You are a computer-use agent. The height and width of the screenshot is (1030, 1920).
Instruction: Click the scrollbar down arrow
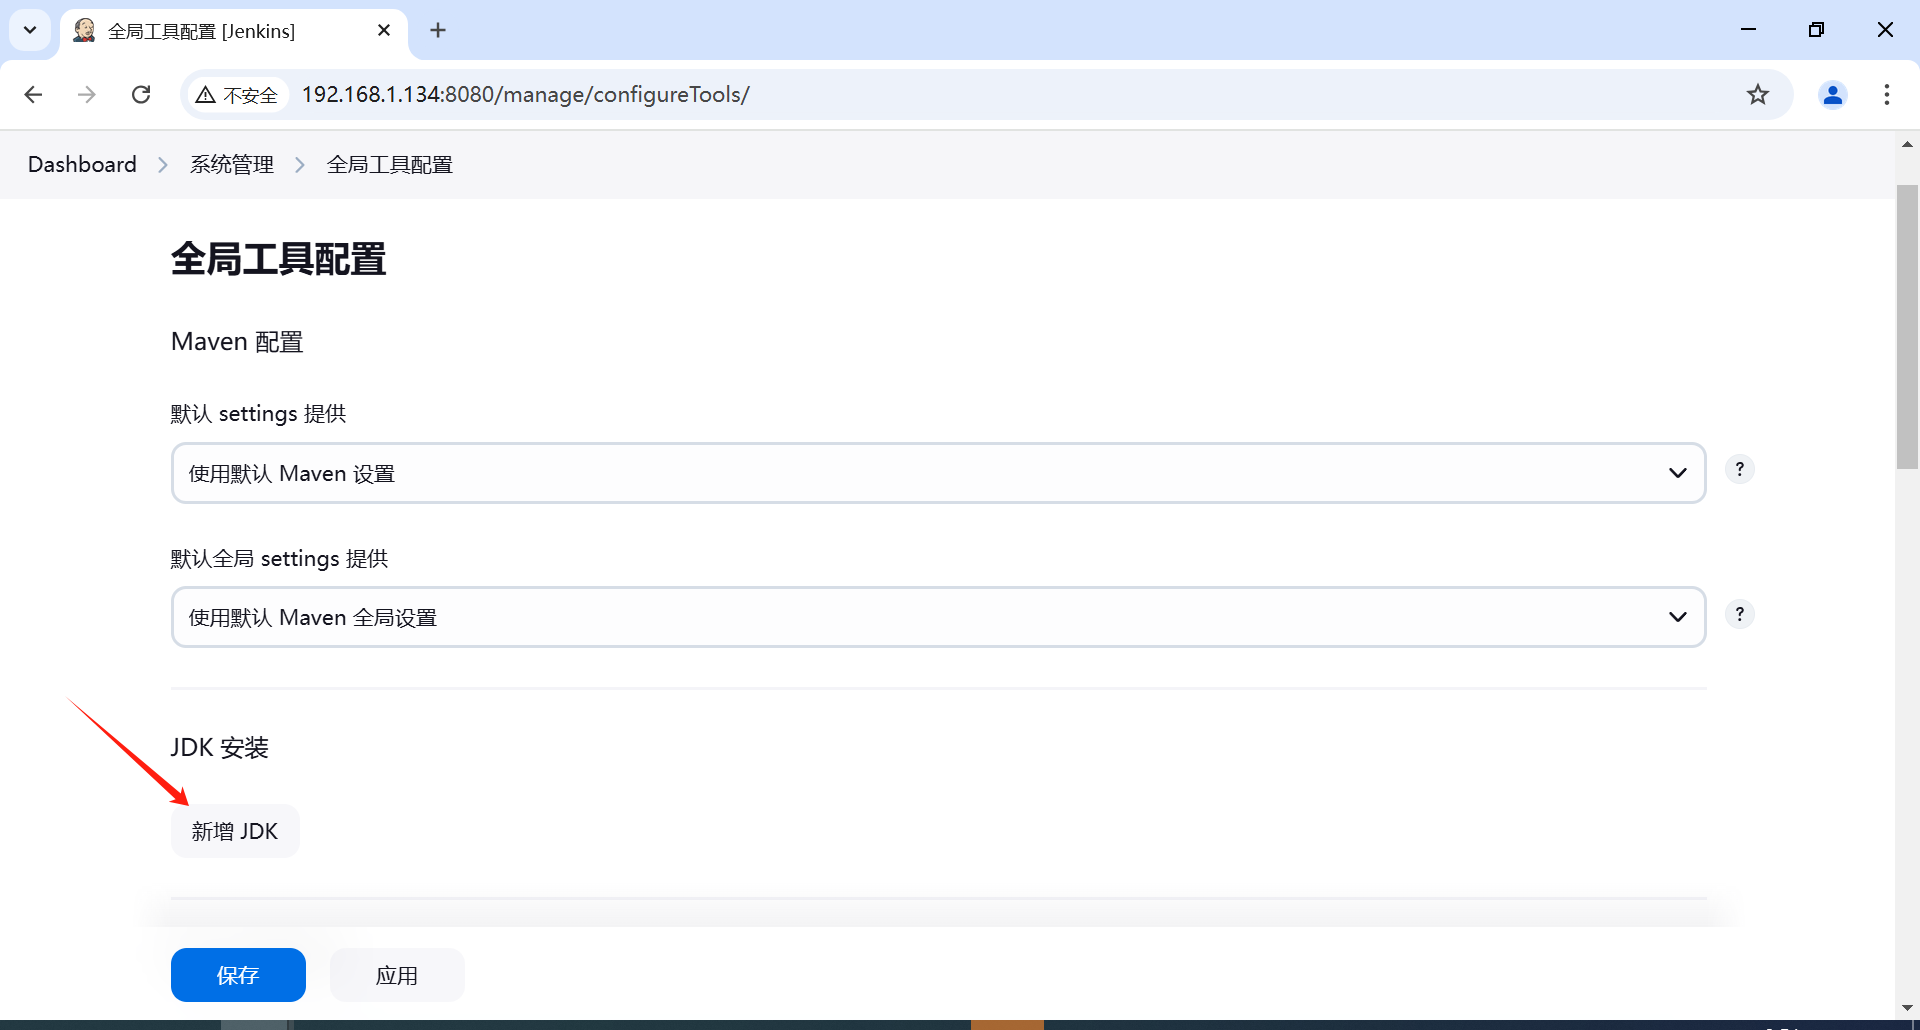click(x=1907, y=1007)
